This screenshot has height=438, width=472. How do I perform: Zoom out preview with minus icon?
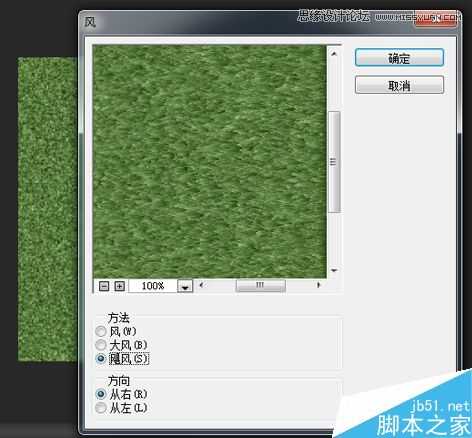[x=104, y=286]
